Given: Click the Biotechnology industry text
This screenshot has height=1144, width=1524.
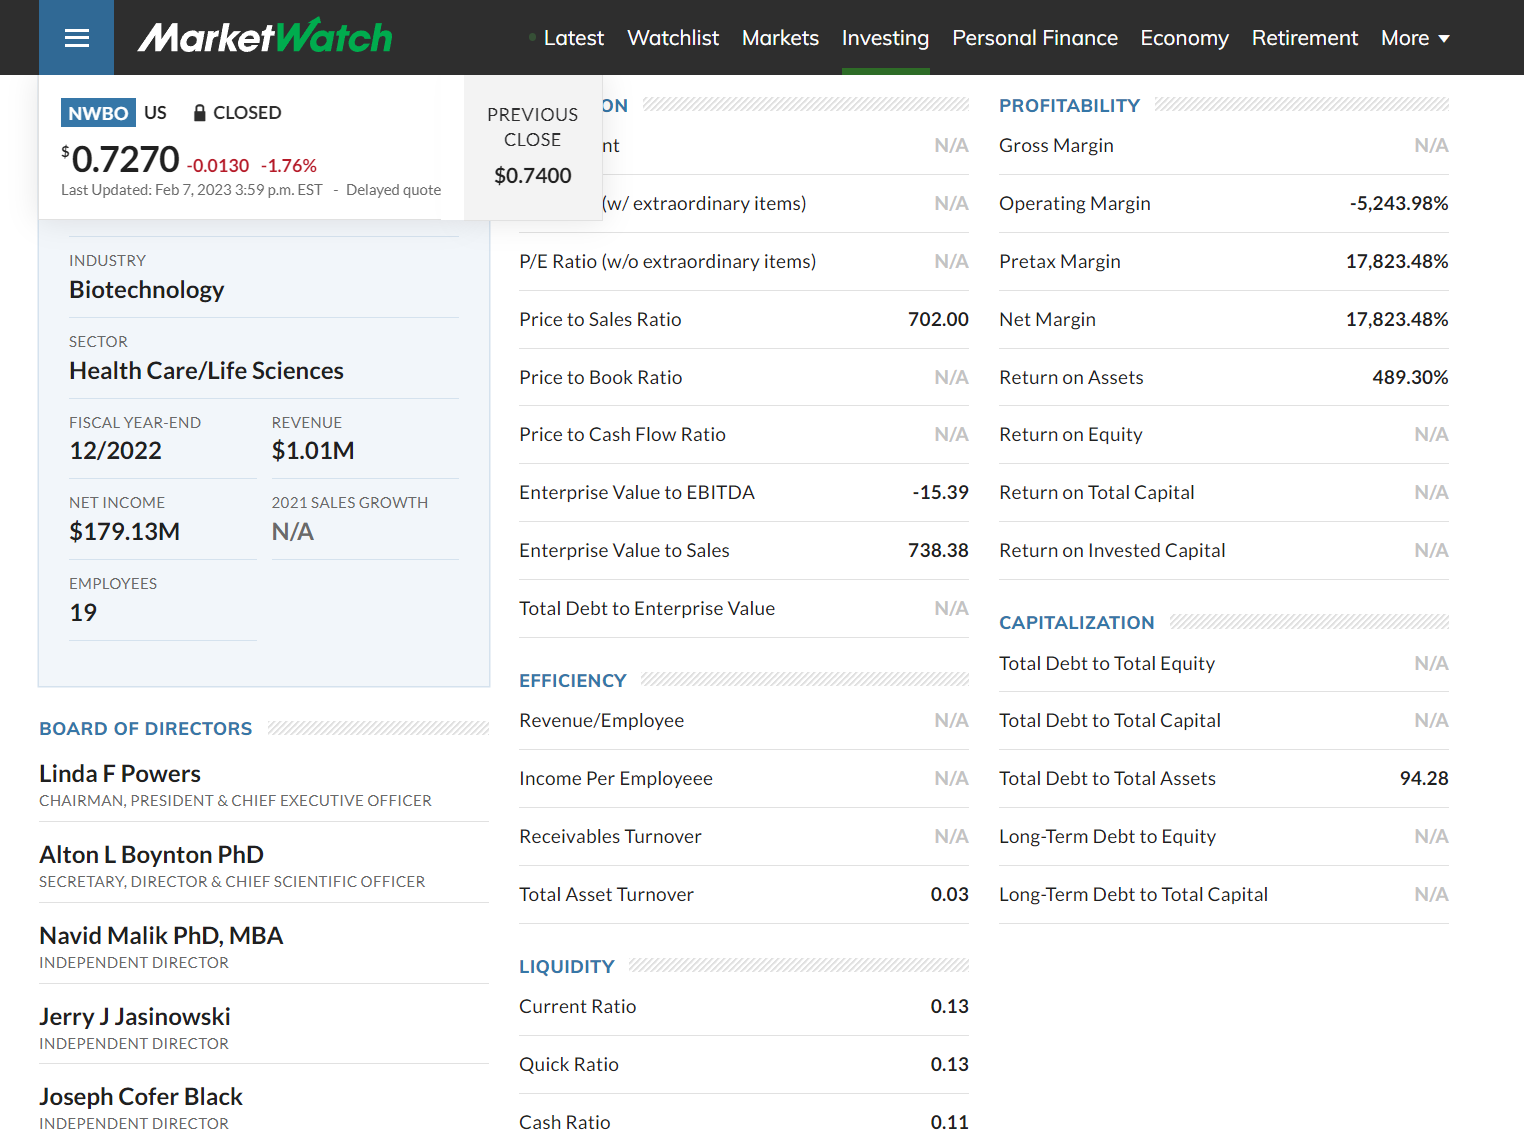Looking at the screenshot, I should [147, 290].
